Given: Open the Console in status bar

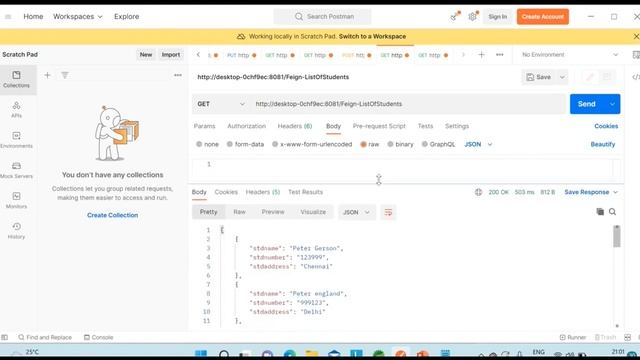Looking at the screenshot, I should pyautogui.click(x=98, y=337).
